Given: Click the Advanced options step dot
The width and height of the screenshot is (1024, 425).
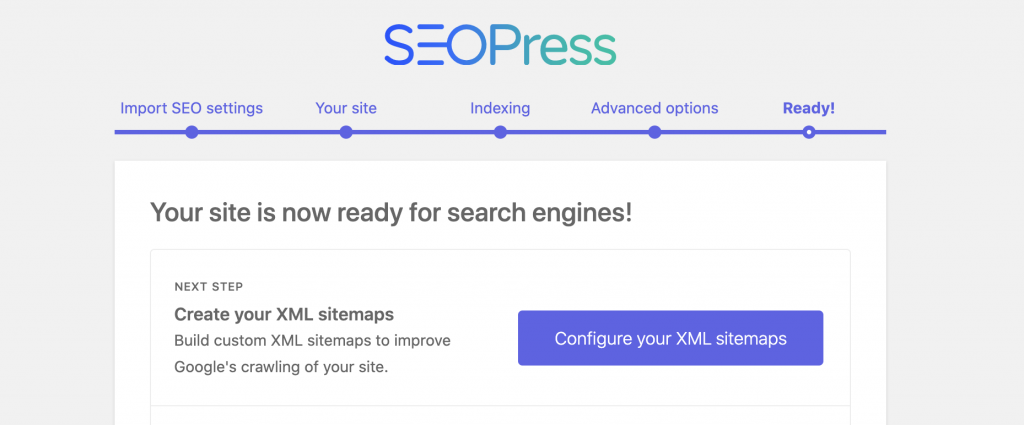Looking at the screenshot, I should 654,132.
